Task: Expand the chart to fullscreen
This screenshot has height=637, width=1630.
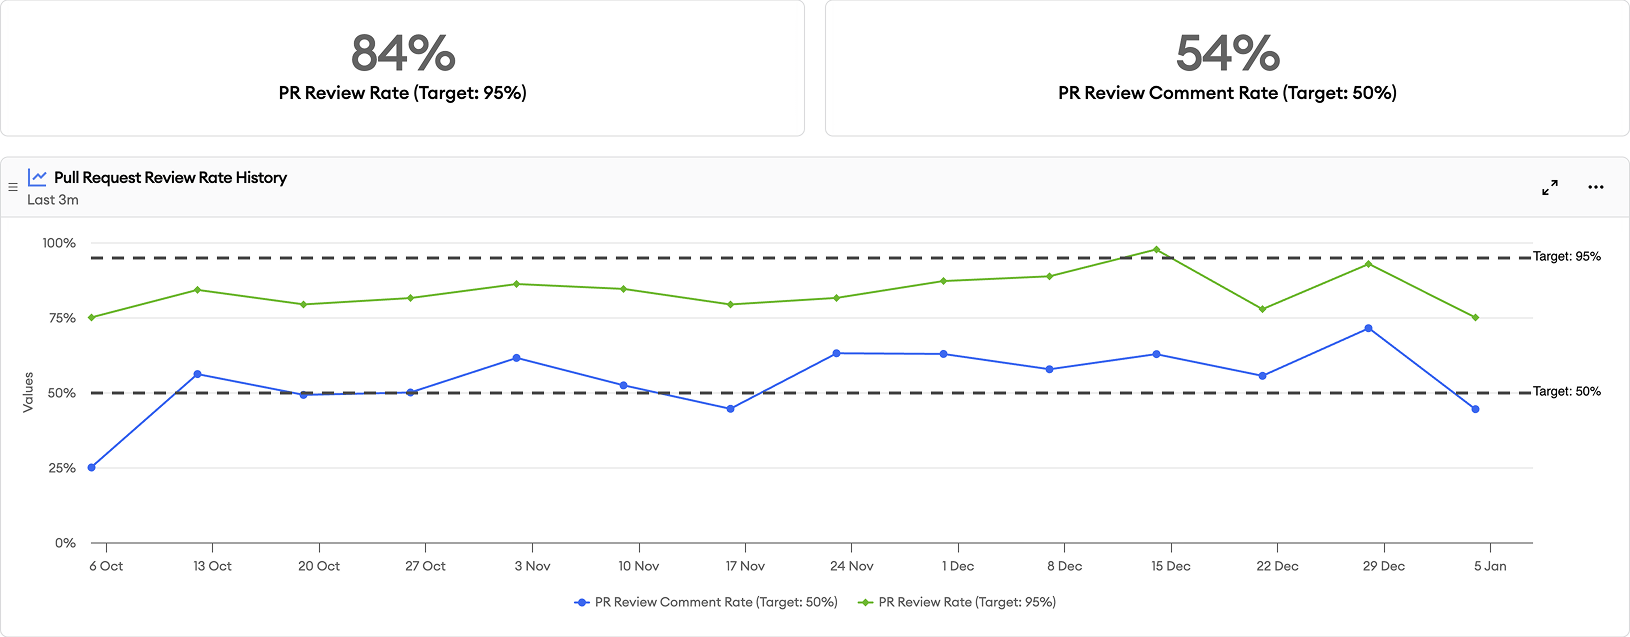Action: pyautogui.click(x=1550, y=187)
